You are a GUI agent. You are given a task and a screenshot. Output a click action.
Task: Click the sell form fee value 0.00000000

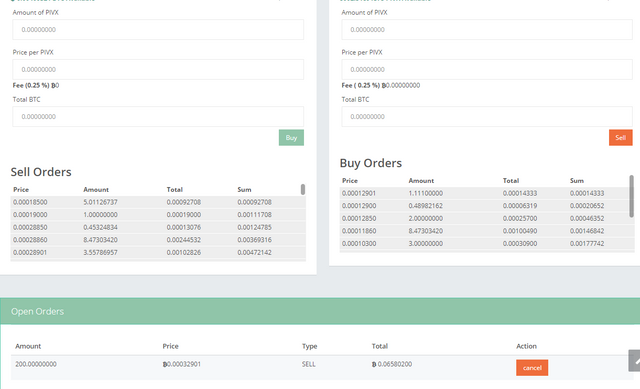(403, 85)
